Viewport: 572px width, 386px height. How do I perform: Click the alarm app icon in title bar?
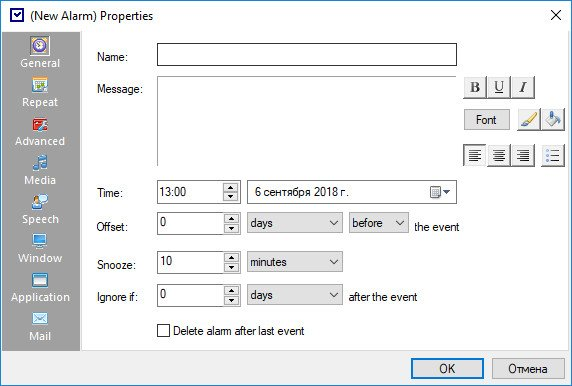[x=17, y=16]
